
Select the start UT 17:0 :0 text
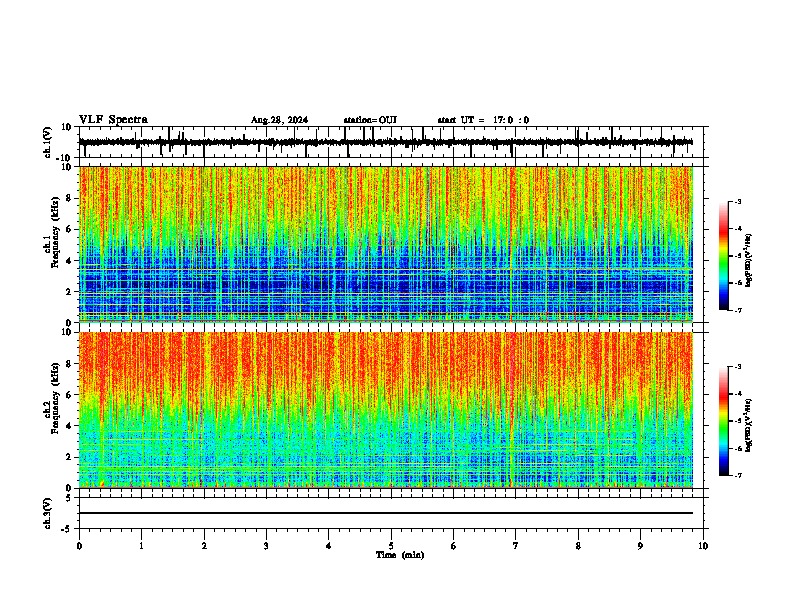coord(483,120)
